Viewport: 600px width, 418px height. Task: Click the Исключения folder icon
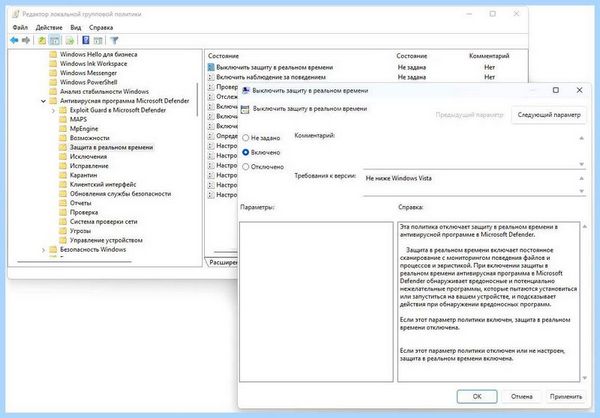pos(63,157)
